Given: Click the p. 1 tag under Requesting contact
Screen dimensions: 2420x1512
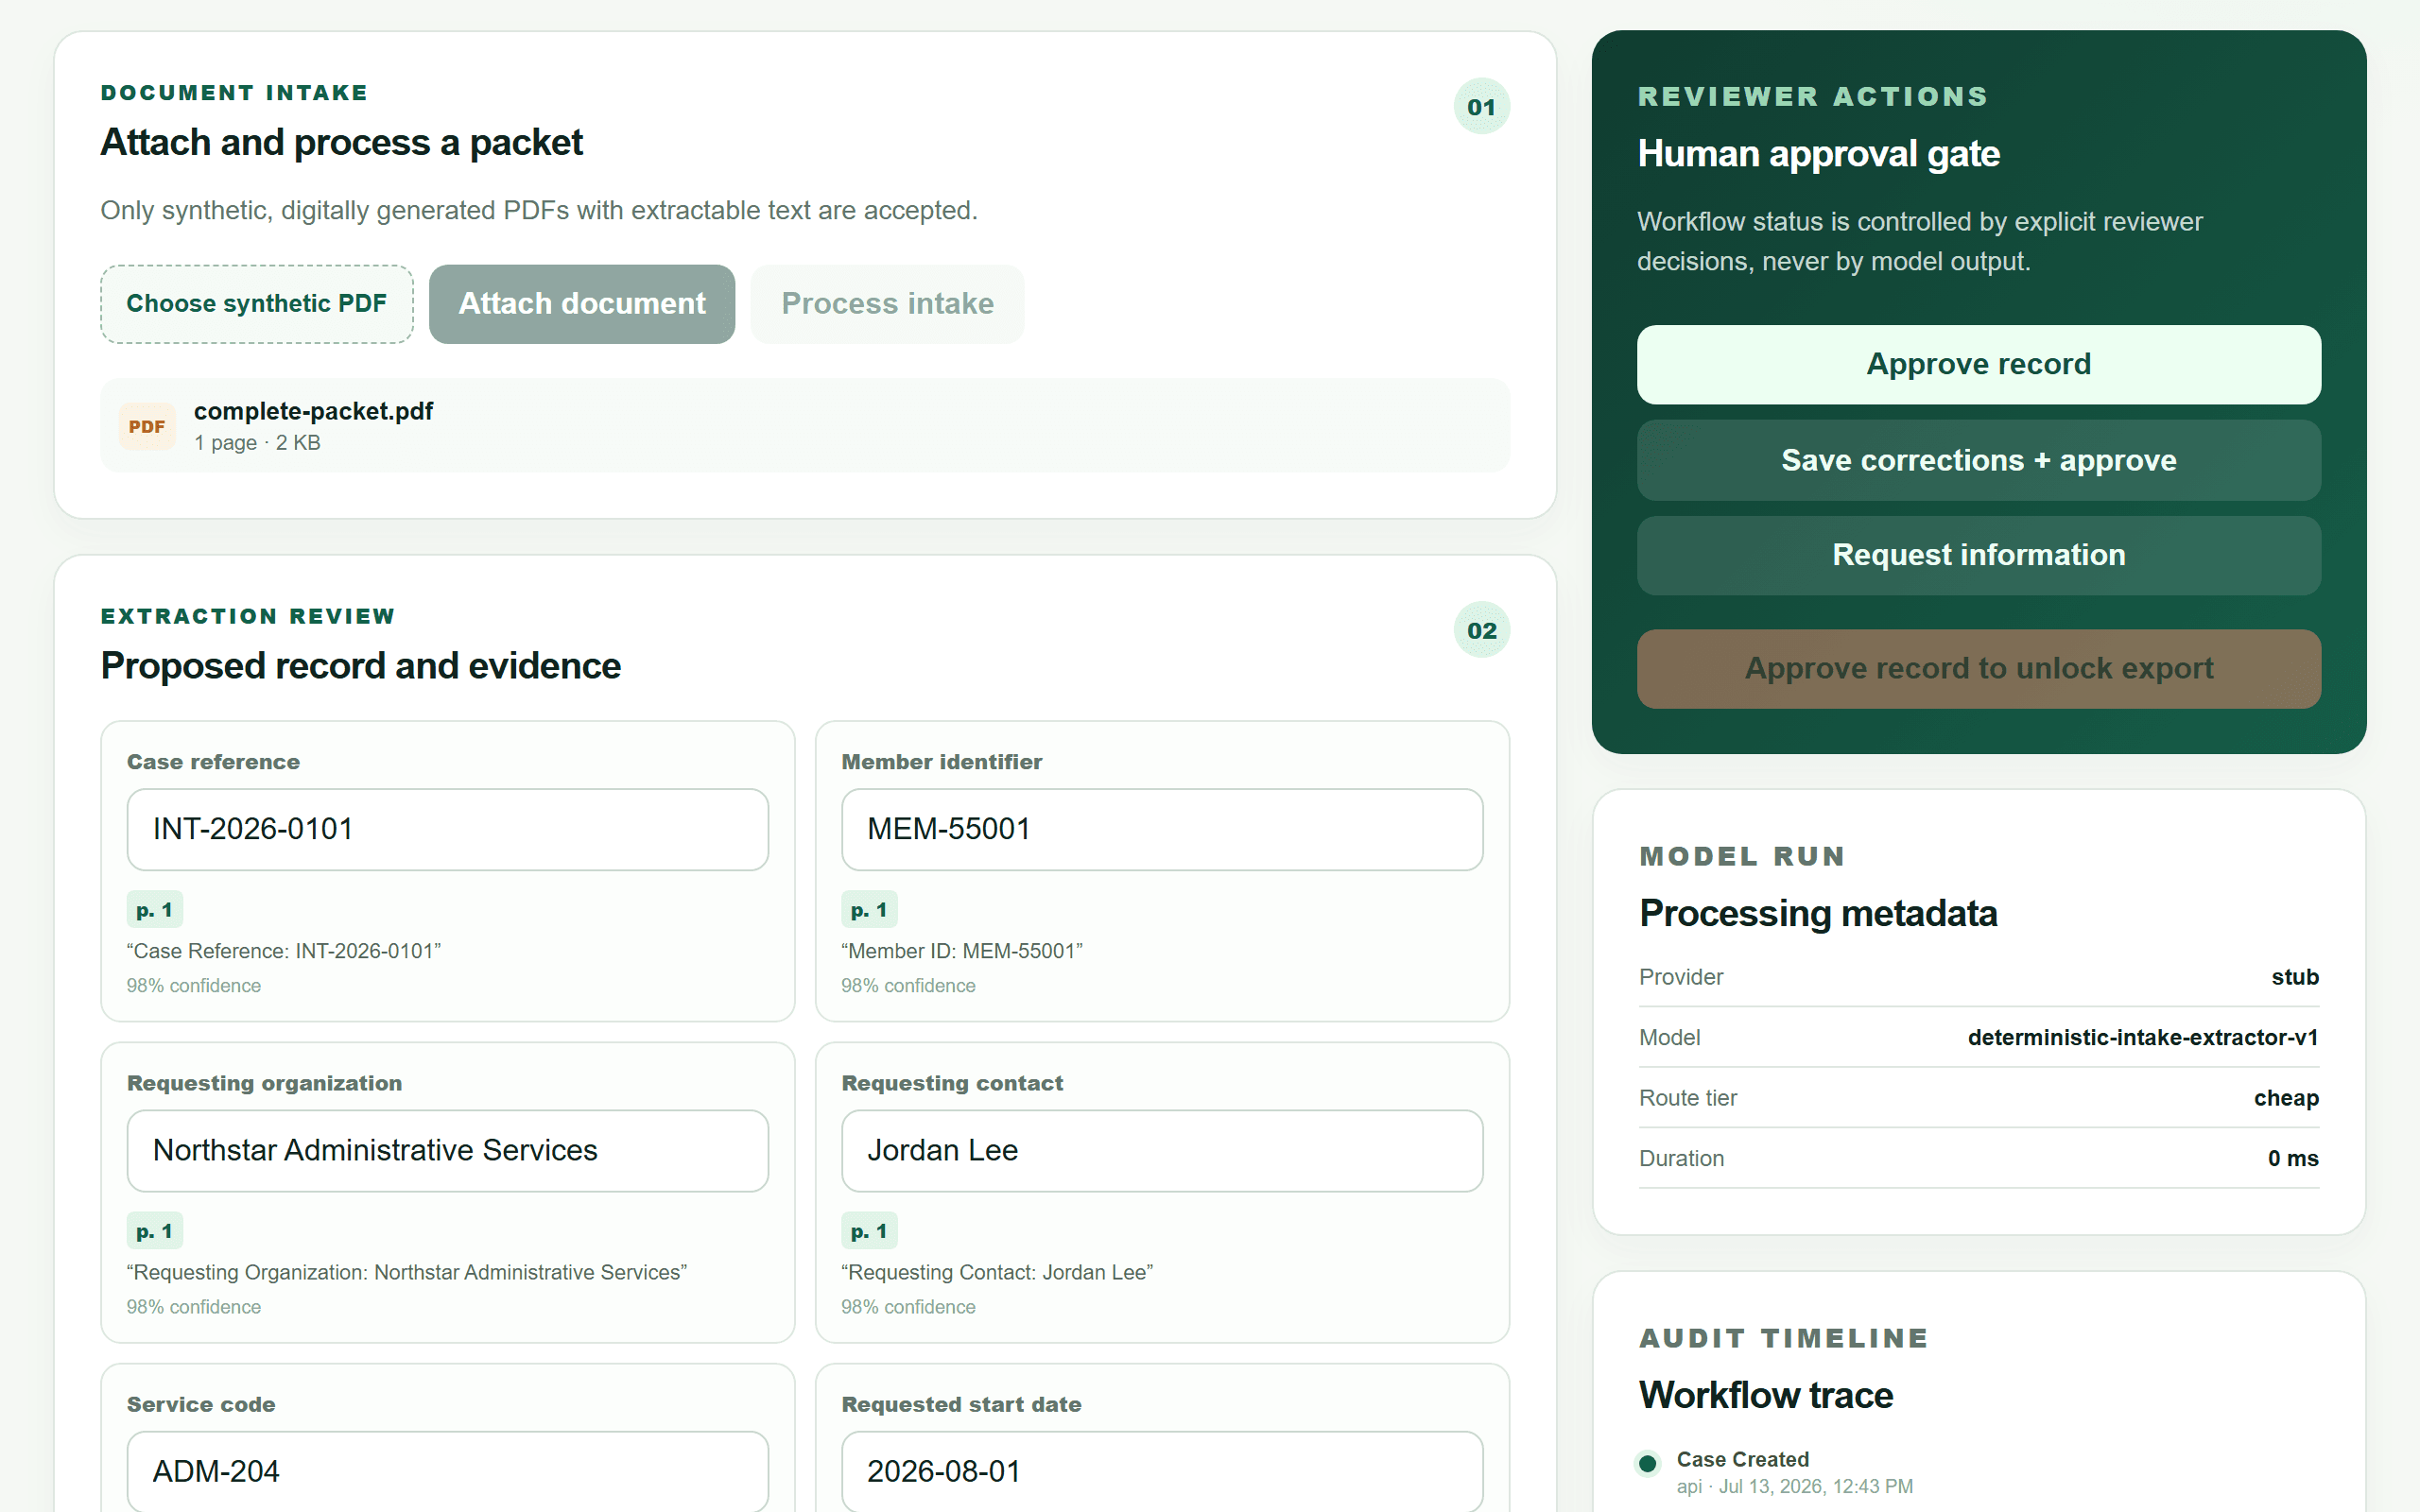Looking at the screenshot, I should click(x=869, y=1231).
